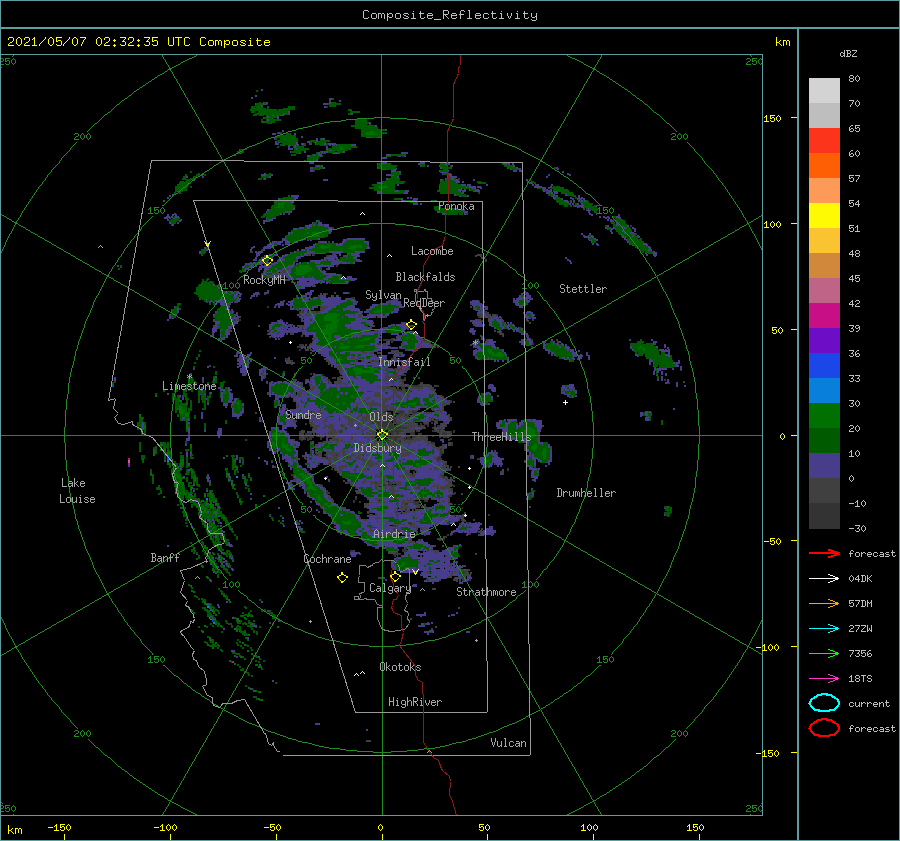Click the yellow radar-center marker near Olds

pyautogui.click(x=382, y=435)
